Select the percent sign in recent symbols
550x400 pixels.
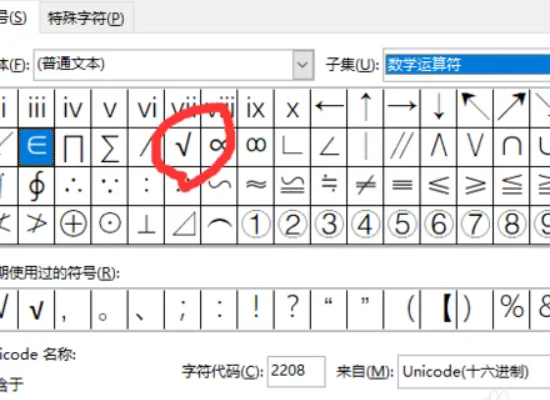tap(511, 309)
